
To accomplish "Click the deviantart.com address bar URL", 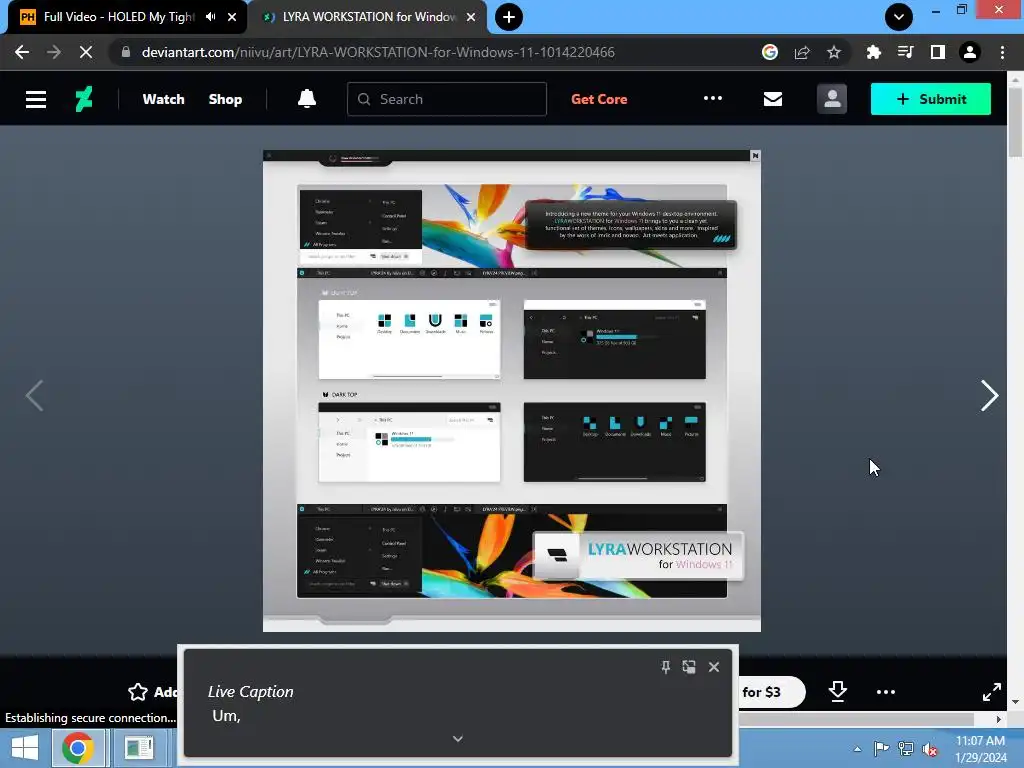I will [378, 52].
